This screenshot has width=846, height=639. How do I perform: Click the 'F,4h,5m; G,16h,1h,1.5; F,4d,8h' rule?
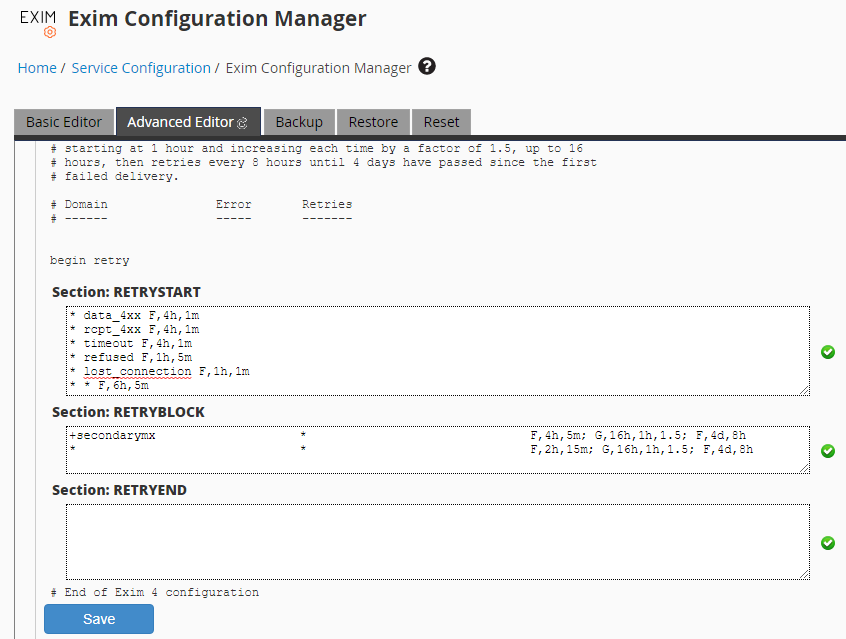(x=638, y=436)
